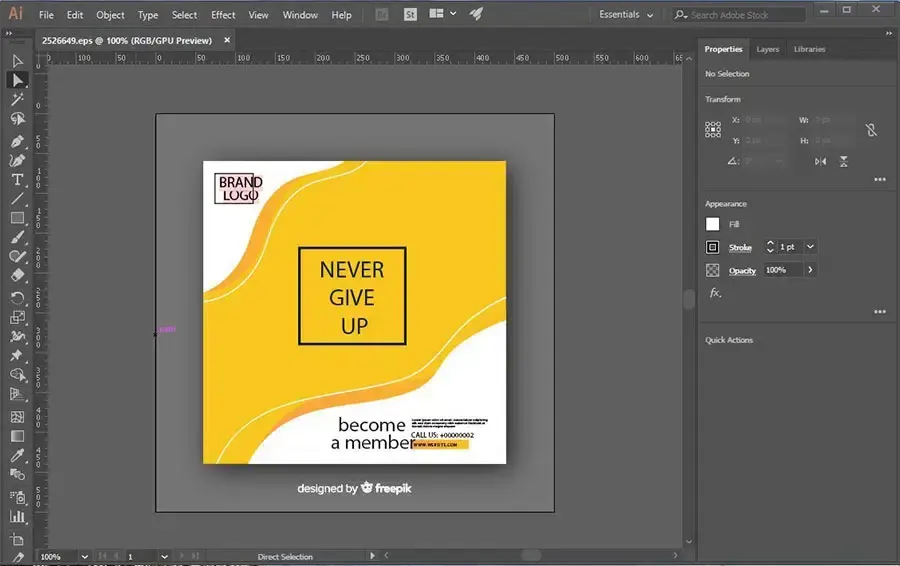900x566 pixels.
Task: Pick the Magic Wand tool
Action: click(17, 99)
